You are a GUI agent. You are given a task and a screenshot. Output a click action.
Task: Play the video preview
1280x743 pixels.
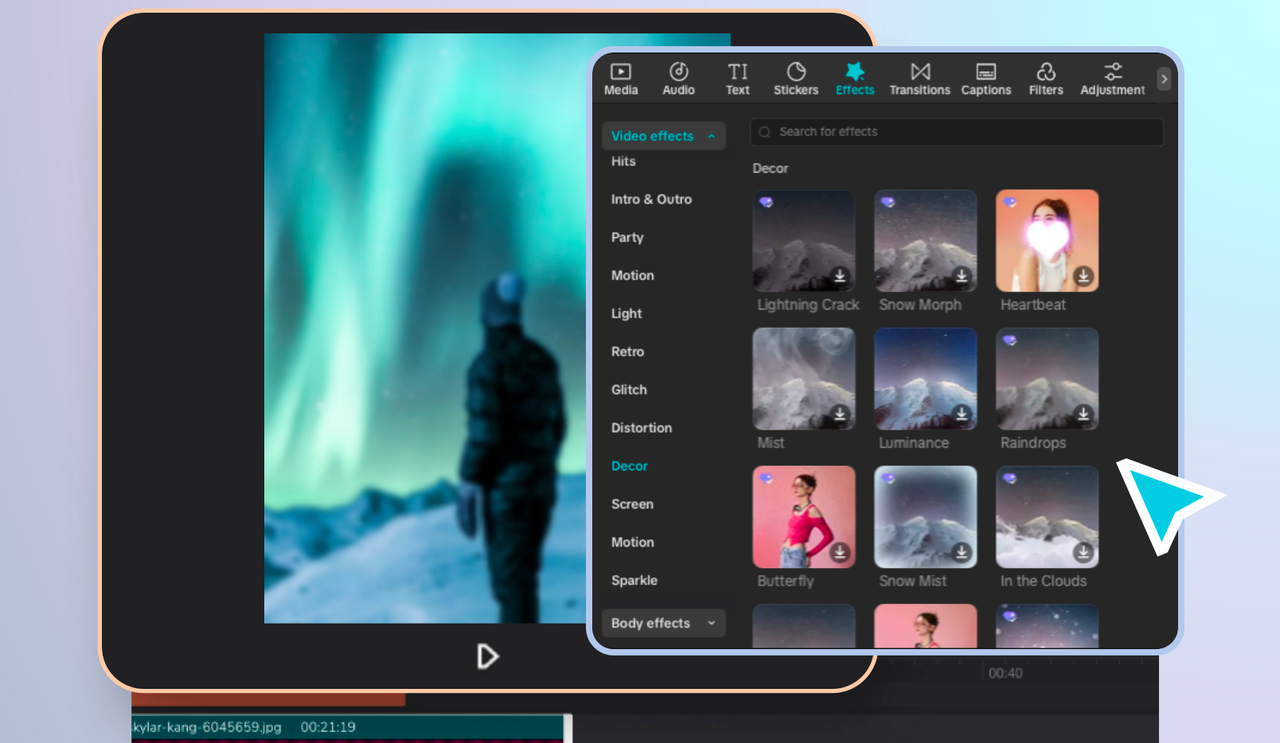487,656
